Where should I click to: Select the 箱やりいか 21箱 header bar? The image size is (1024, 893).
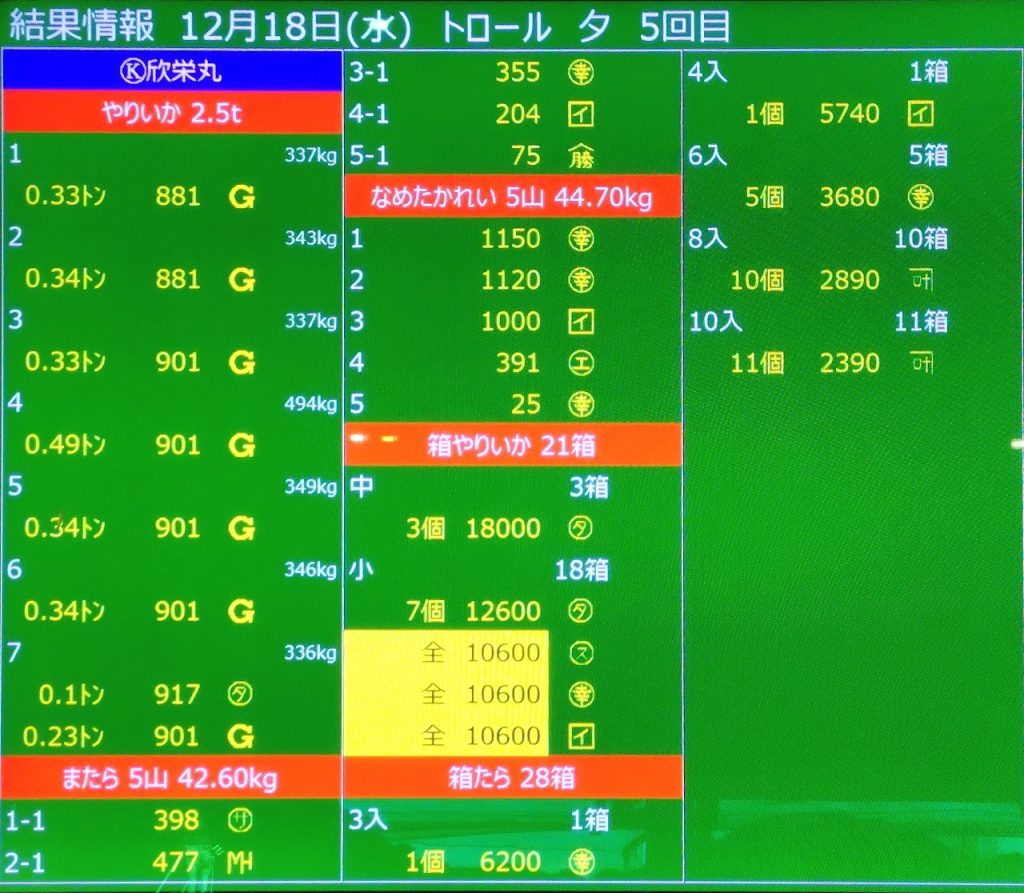click(x=512, y=445)
